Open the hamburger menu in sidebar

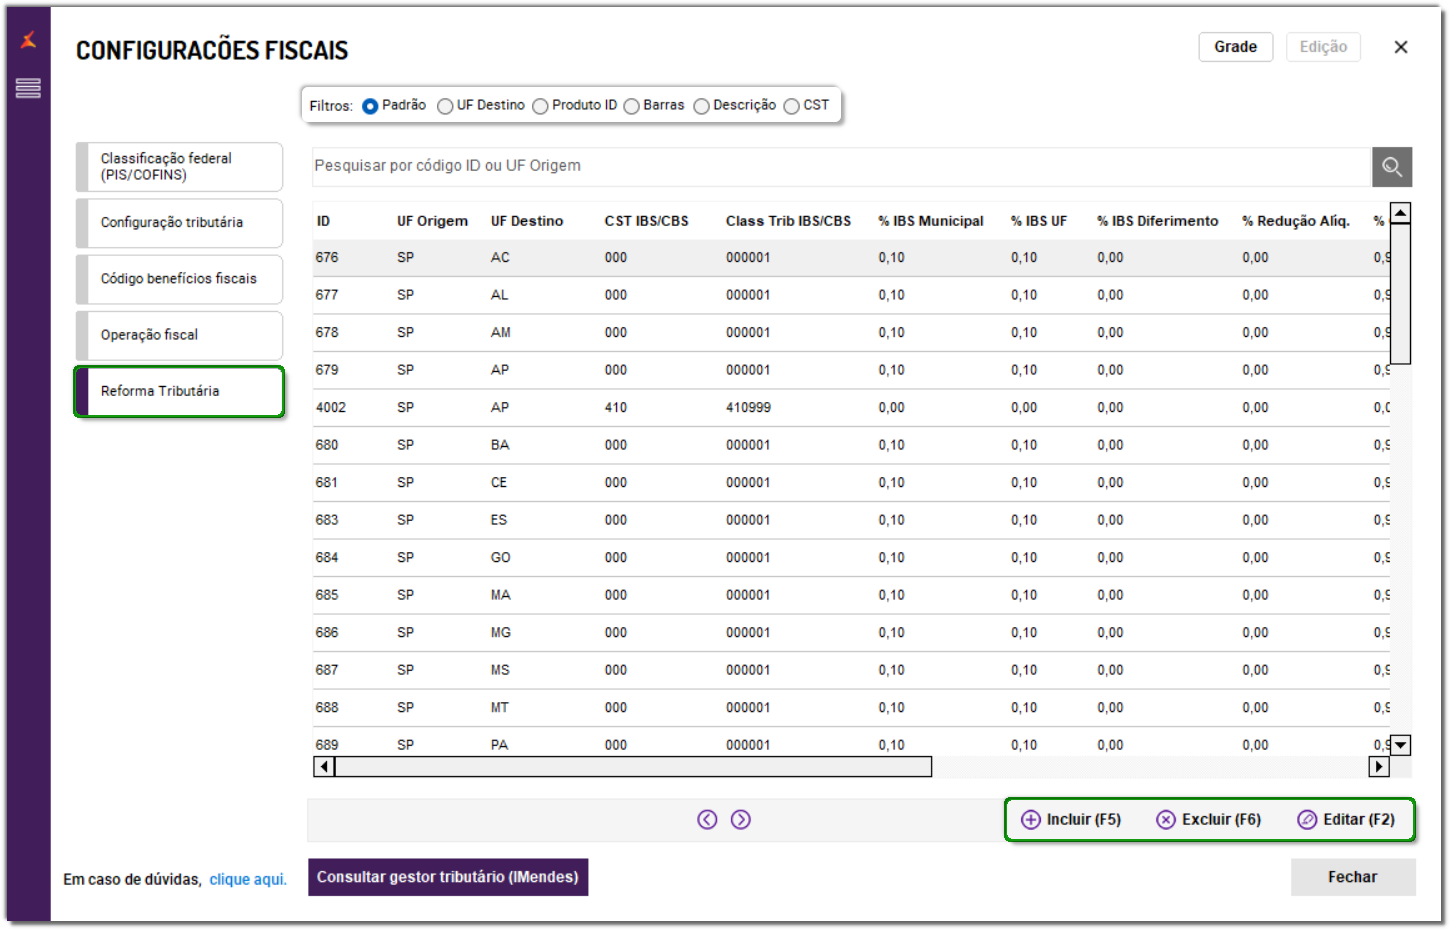point(28,88)
